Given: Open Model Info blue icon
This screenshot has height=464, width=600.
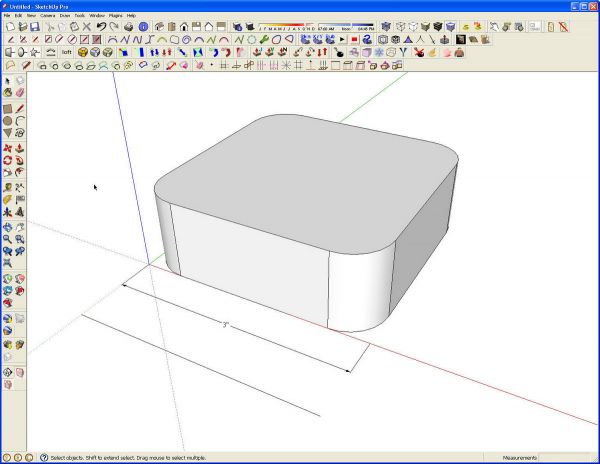Looking at the screenshot, I should pos(143,26).
